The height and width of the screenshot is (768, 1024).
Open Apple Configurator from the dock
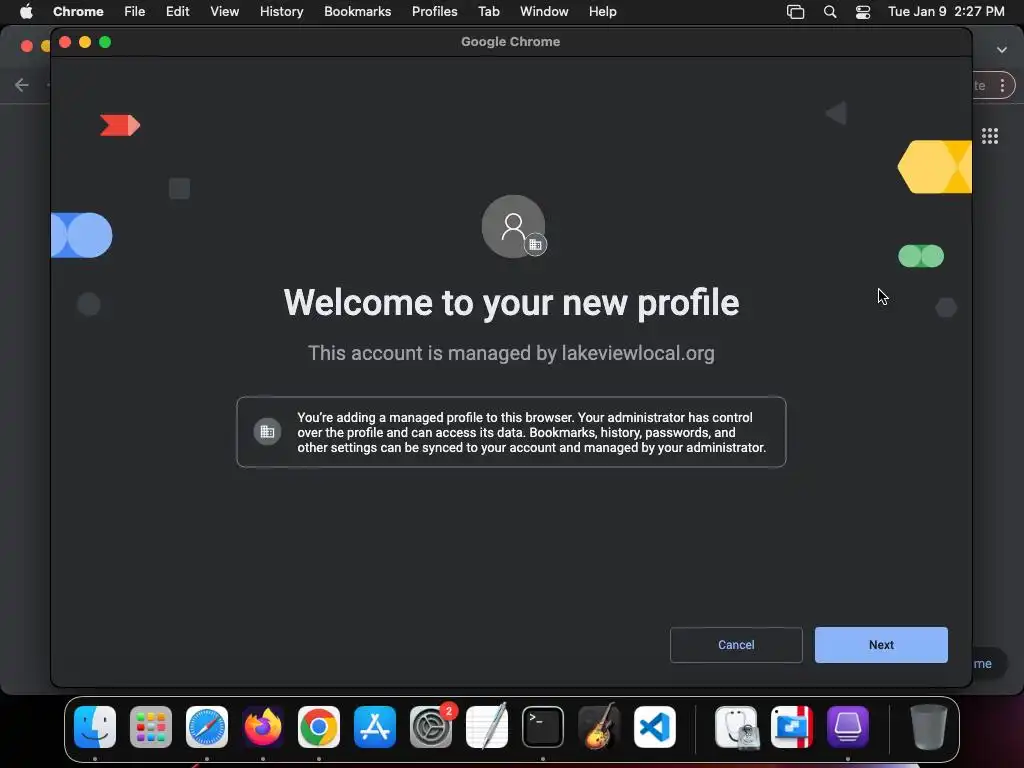(848, 727)
